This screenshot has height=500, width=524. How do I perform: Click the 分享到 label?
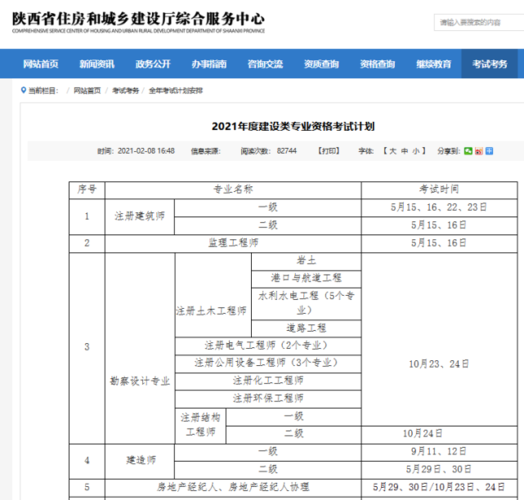[x=449, y=151]
